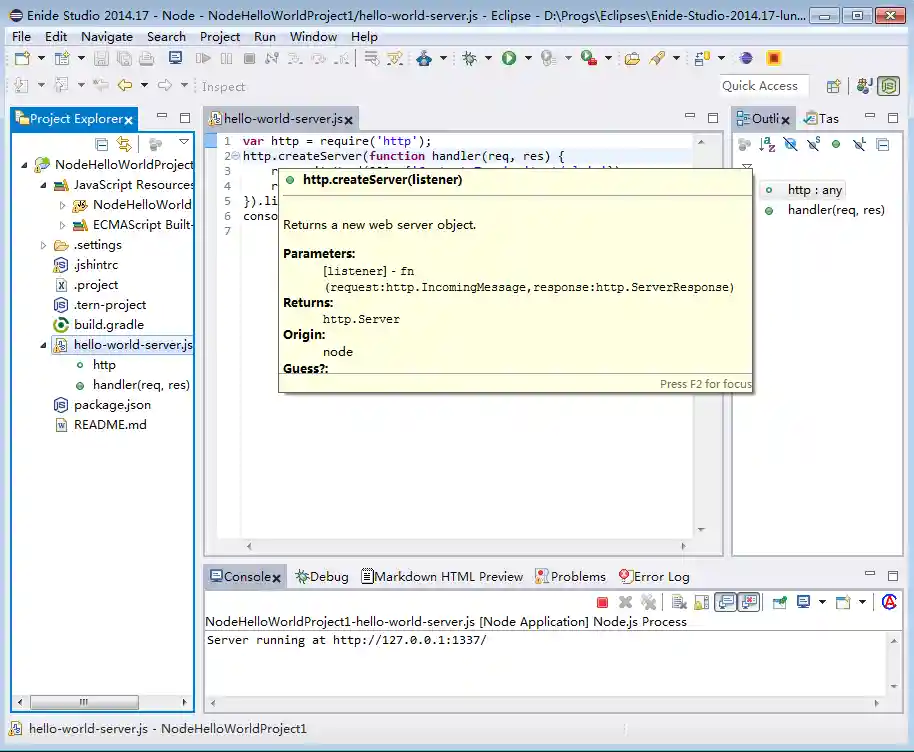Image resolution: width=914 pixels, height=752 pixels.
Task: Terminate the running Node.js process
Action: [602, 601]
